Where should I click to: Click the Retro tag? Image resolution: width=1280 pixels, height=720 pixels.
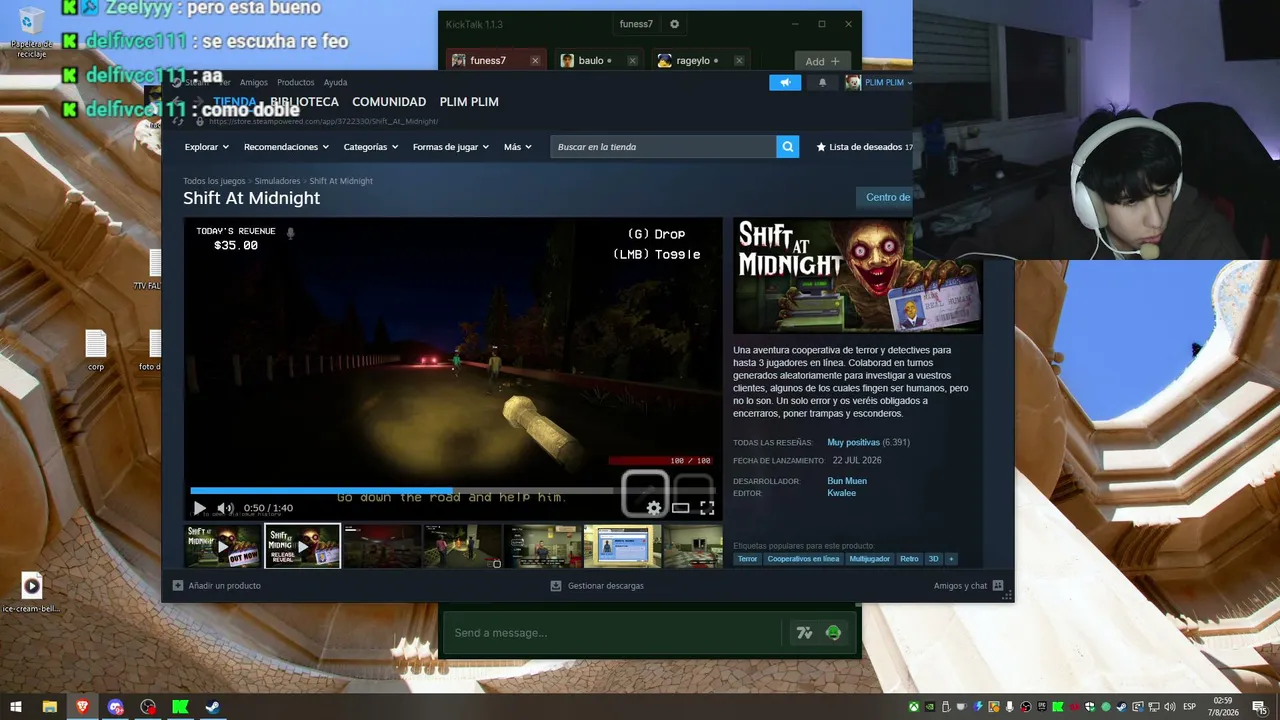(909, 559)
